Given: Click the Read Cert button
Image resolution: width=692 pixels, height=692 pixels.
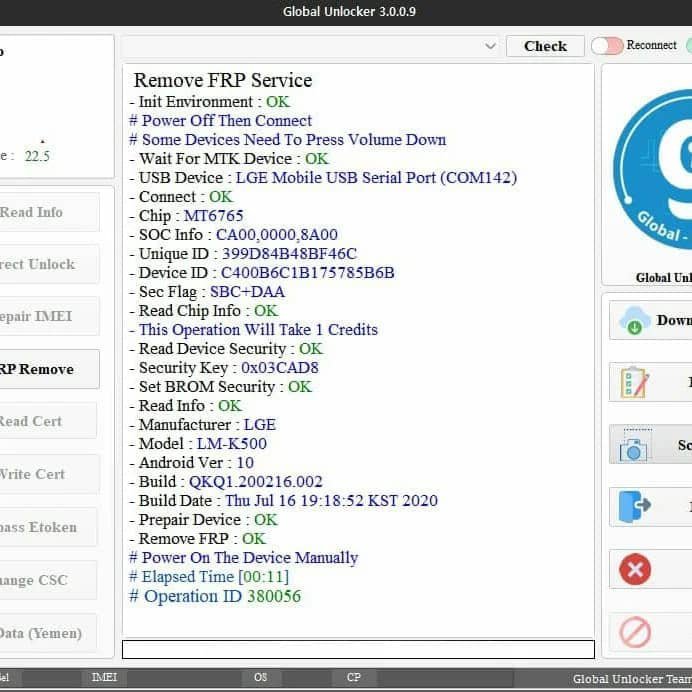Looking at the screenshot, I should click(49, 421).
